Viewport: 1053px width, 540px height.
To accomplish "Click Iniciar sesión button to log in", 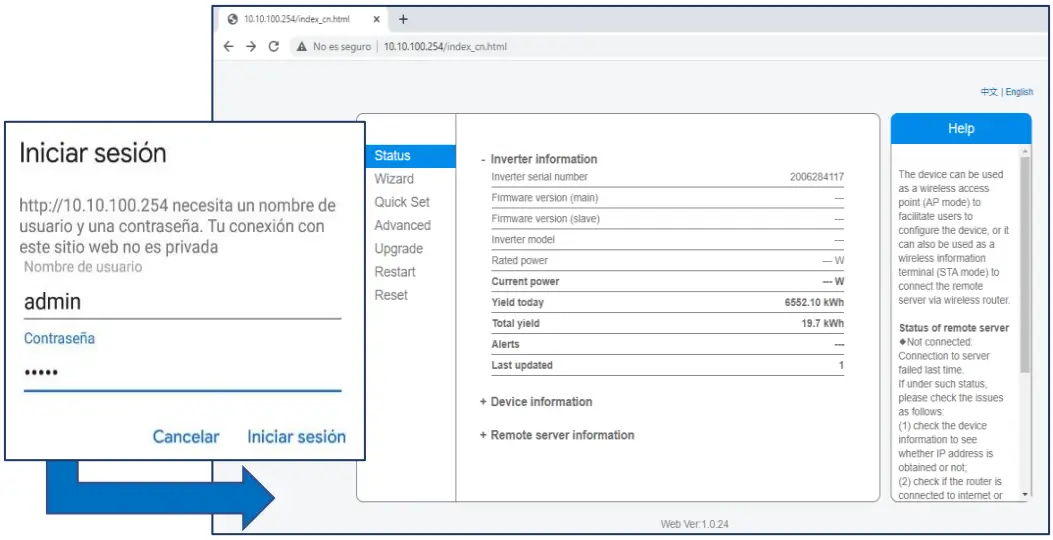I will (296, 437).
